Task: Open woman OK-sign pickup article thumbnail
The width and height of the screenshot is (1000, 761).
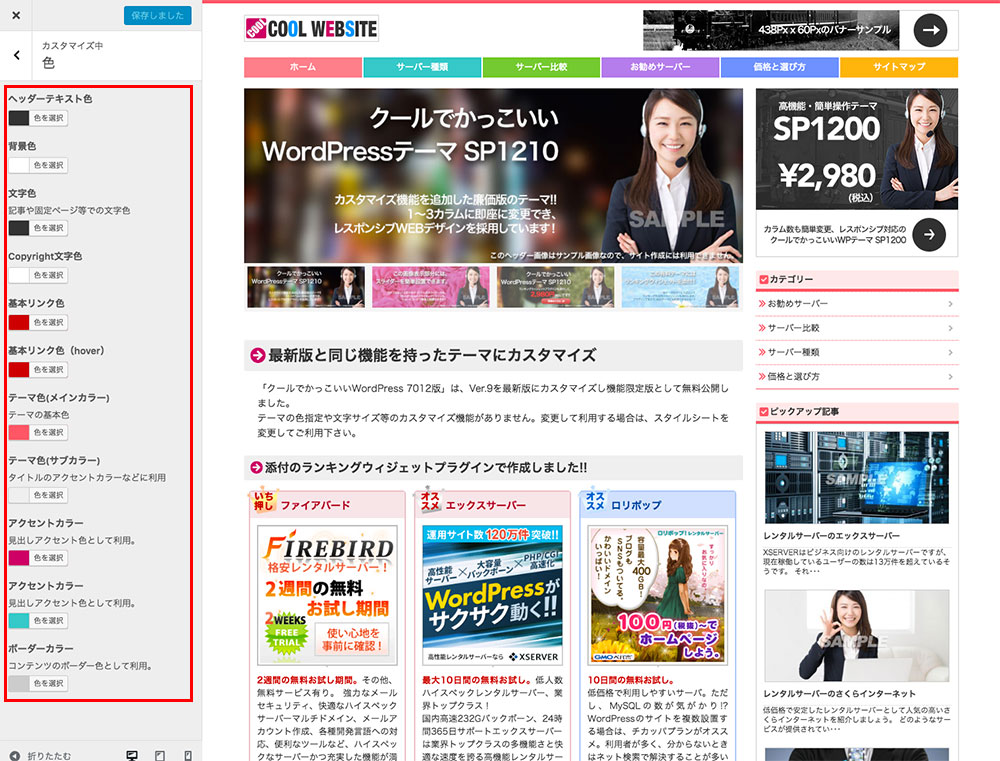Action: 857,635
